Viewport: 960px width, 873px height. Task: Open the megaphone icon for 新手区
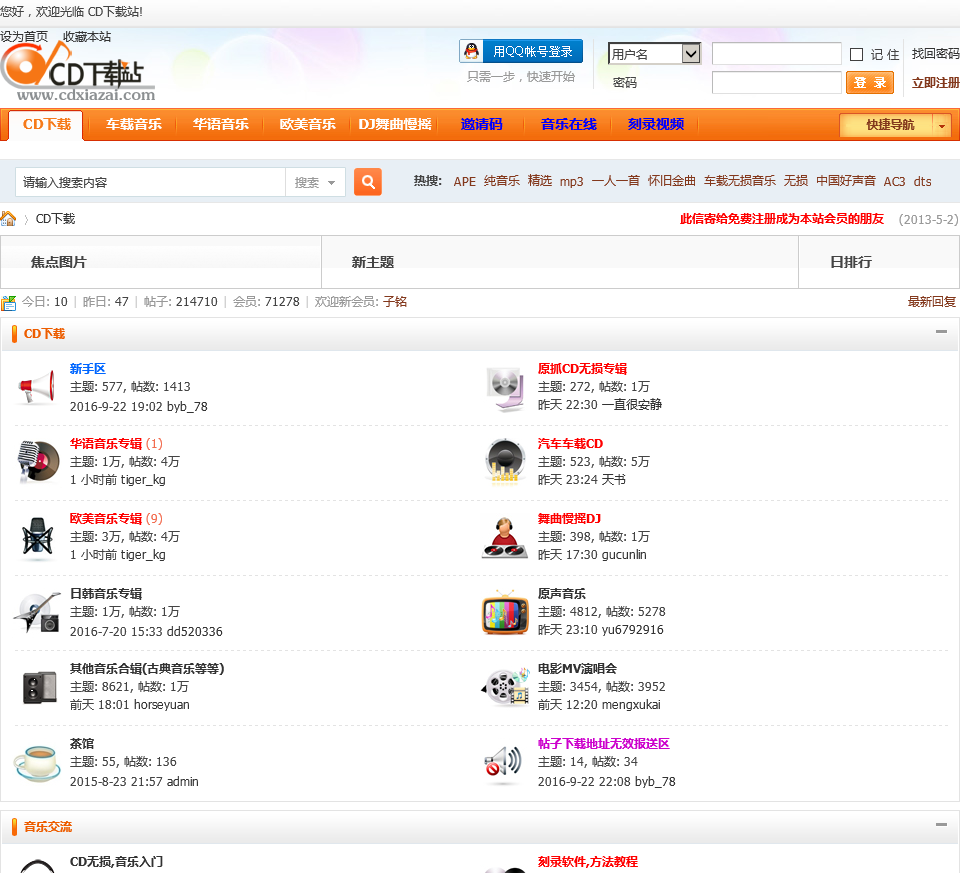tap(37, 387)
